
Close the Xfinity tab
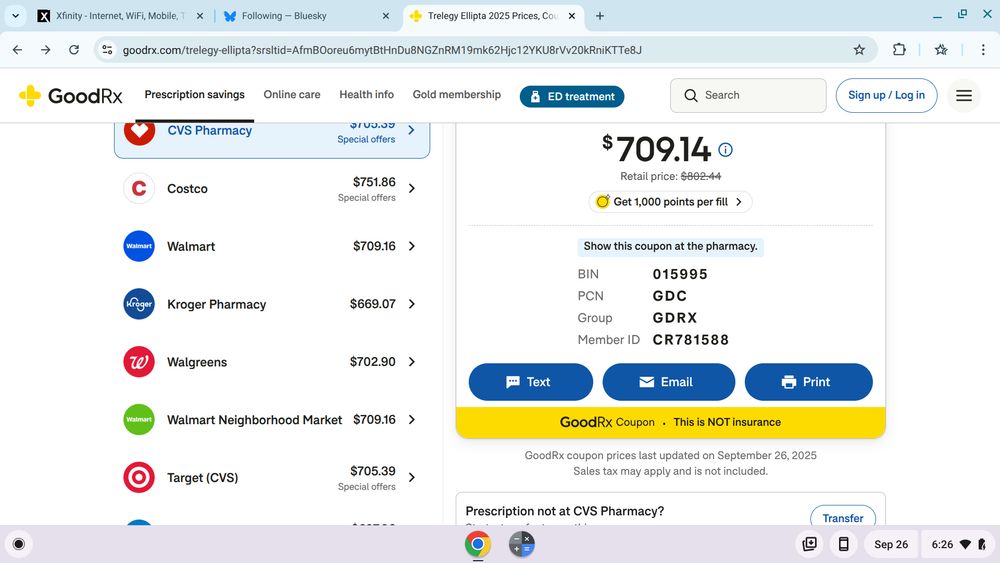[200, 16]
